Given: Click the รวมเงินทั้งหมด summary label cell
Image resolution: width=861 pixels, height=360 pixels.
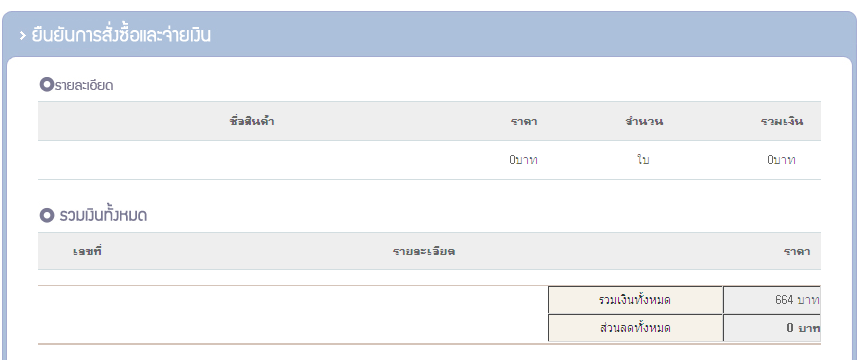Looking at the screenshot, I should point(635,300).
